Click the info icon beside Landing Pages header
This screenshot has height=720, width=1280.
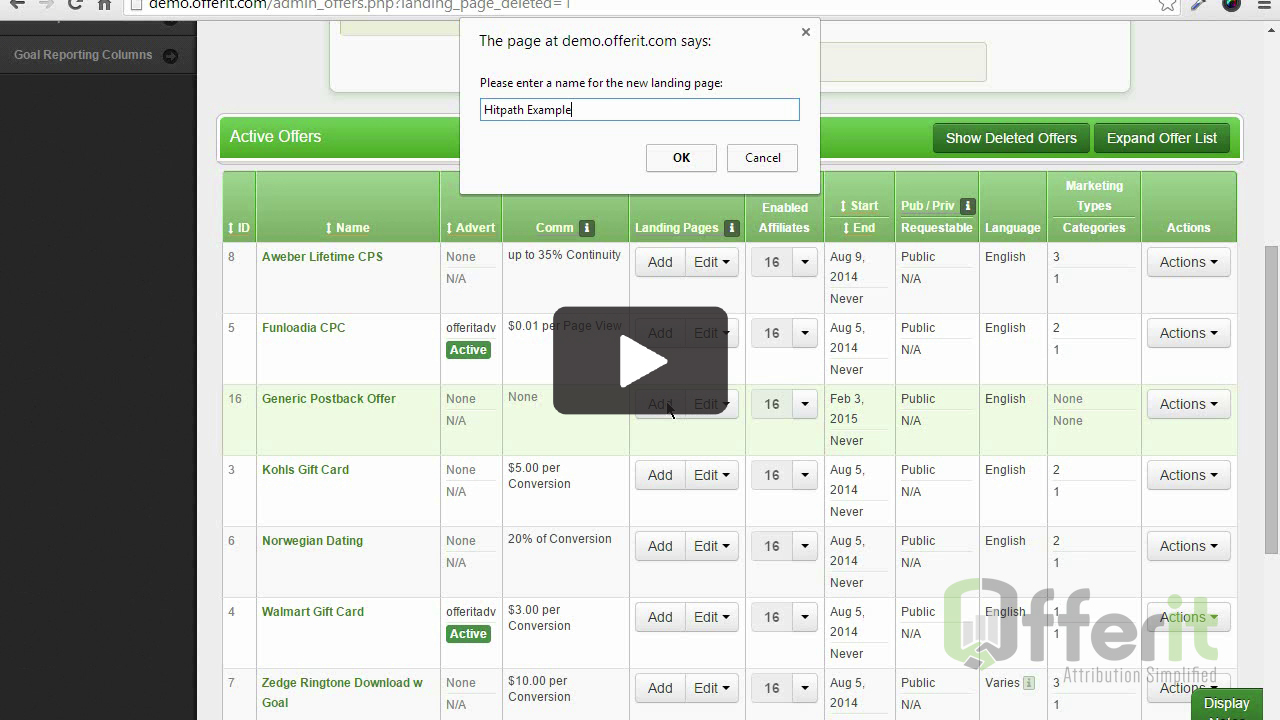[731, 228]
